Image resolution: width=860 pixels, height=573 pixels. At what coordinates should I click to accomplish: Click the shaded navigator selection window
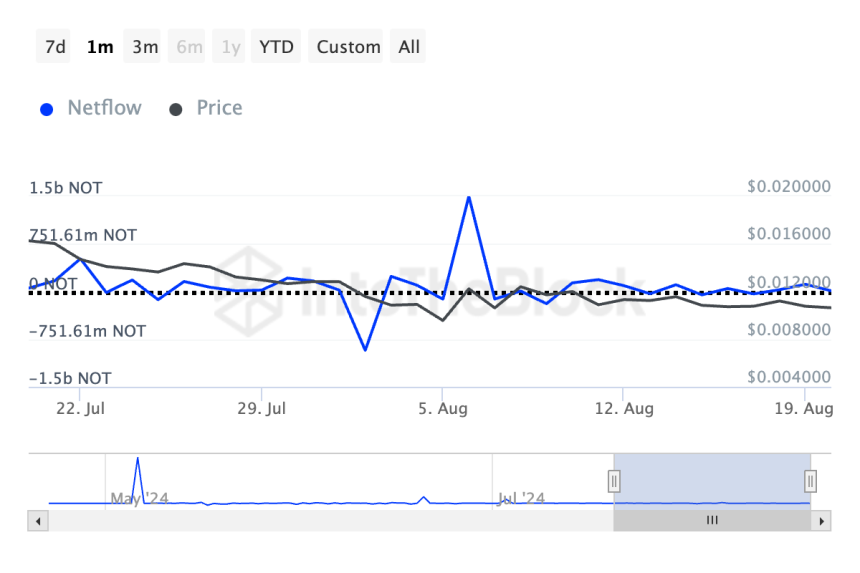pos(712,480)
